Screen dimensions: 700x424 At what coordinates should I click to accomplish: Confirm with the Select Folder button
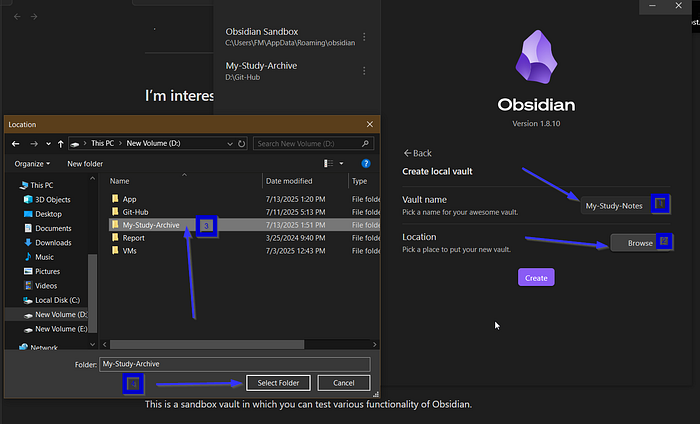tap(278, 383)
